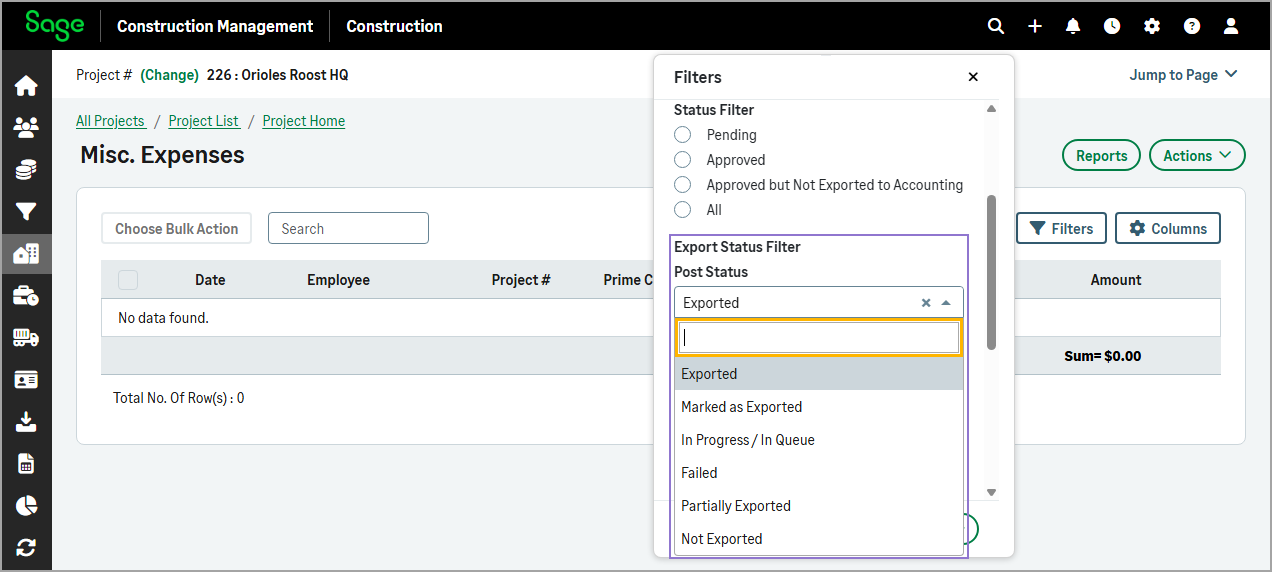The height and width of the screenshot is (572, 1272).
Task: Click the plus icon in top bar
Action: [1034, 26]
